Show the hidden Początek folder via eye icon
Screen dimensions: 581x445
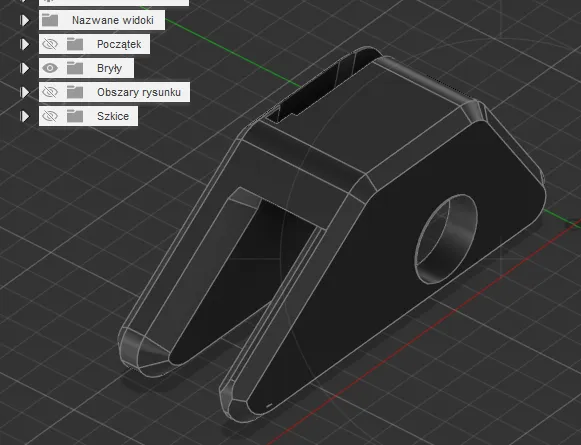50,44
